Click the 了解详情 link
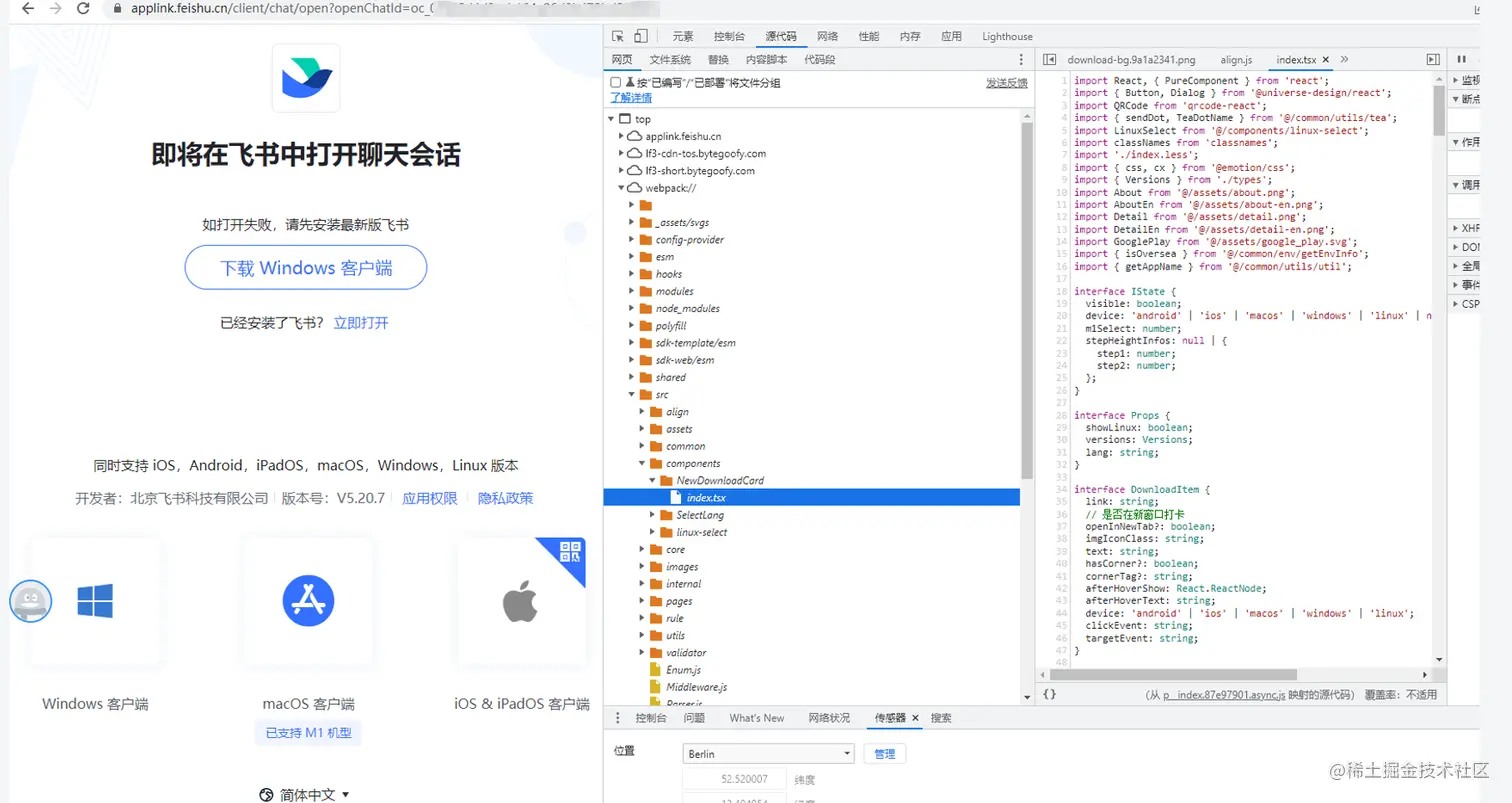Viewport: 1512px width, 803px height. click(631, 98)
